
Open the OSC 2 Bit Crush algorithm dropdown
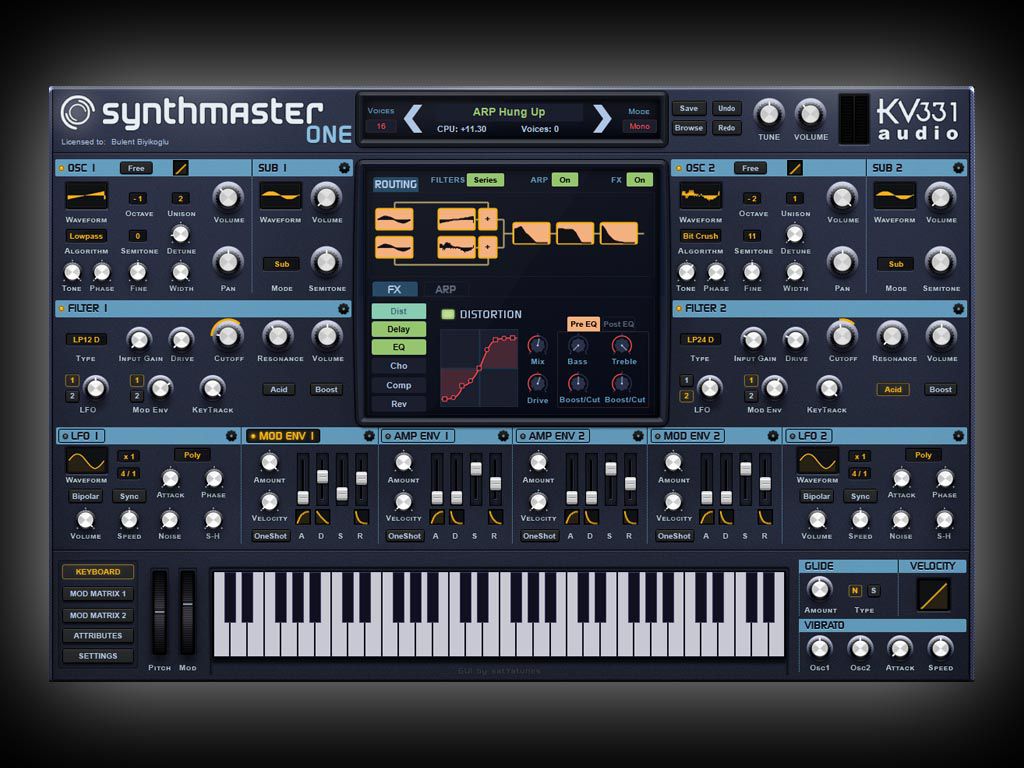click(x=700, y=236)
